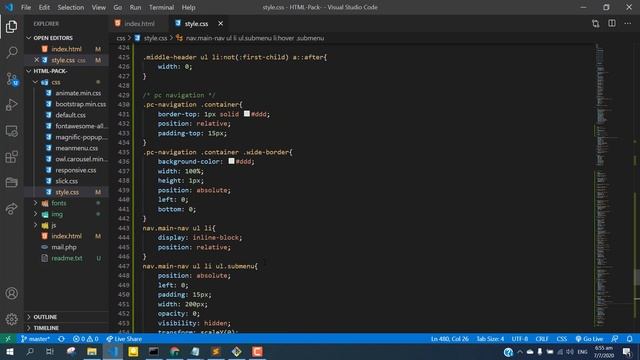Open the Windows Action Center

tap(627, 352)
